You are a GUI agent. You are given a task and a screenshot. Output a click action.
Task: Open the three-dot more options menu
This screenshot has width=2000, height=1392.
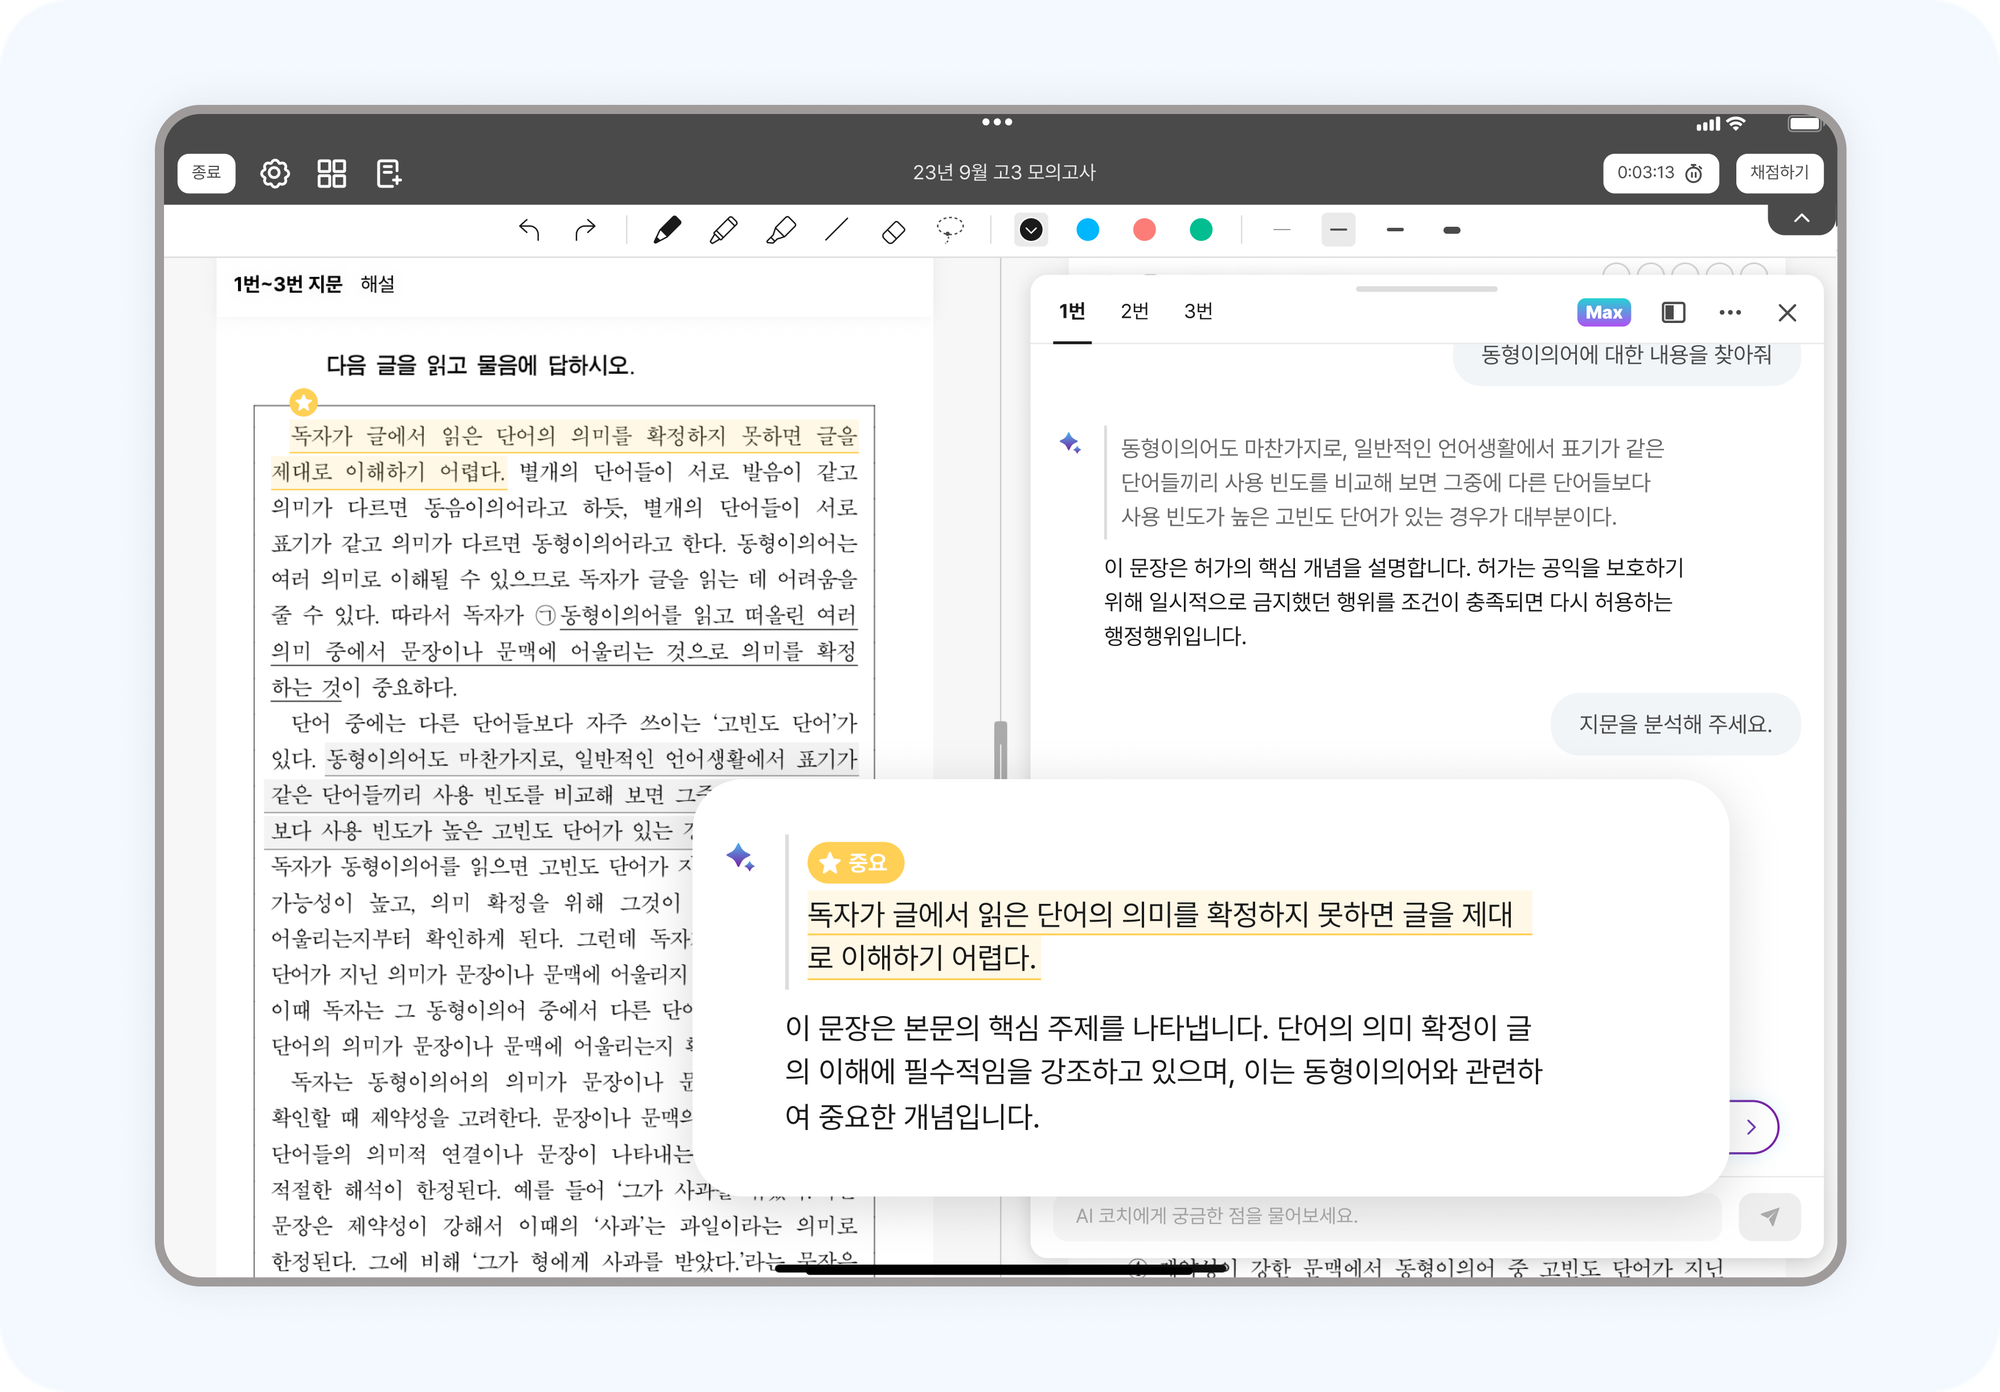click(x=1730, y=313)
